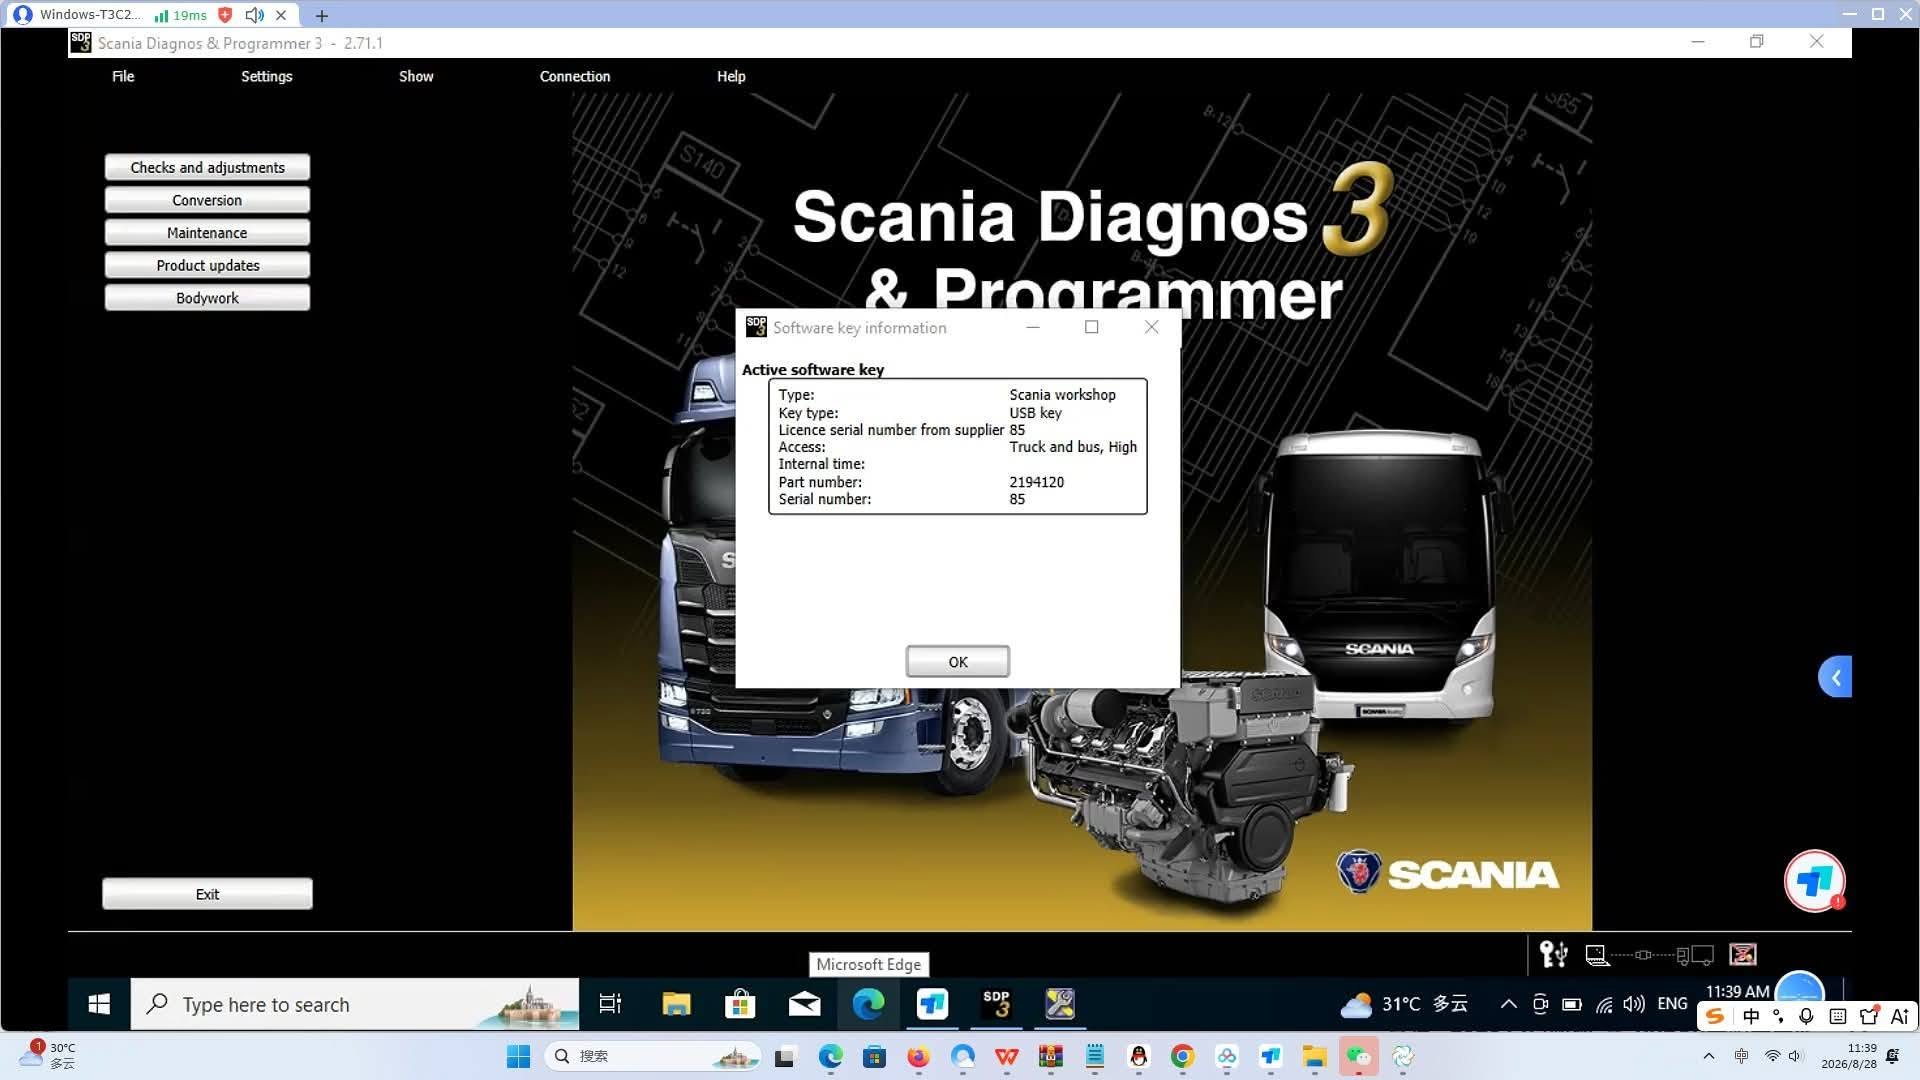Open Microsoft Store on remote taskbar

(x=740, y=1004)
